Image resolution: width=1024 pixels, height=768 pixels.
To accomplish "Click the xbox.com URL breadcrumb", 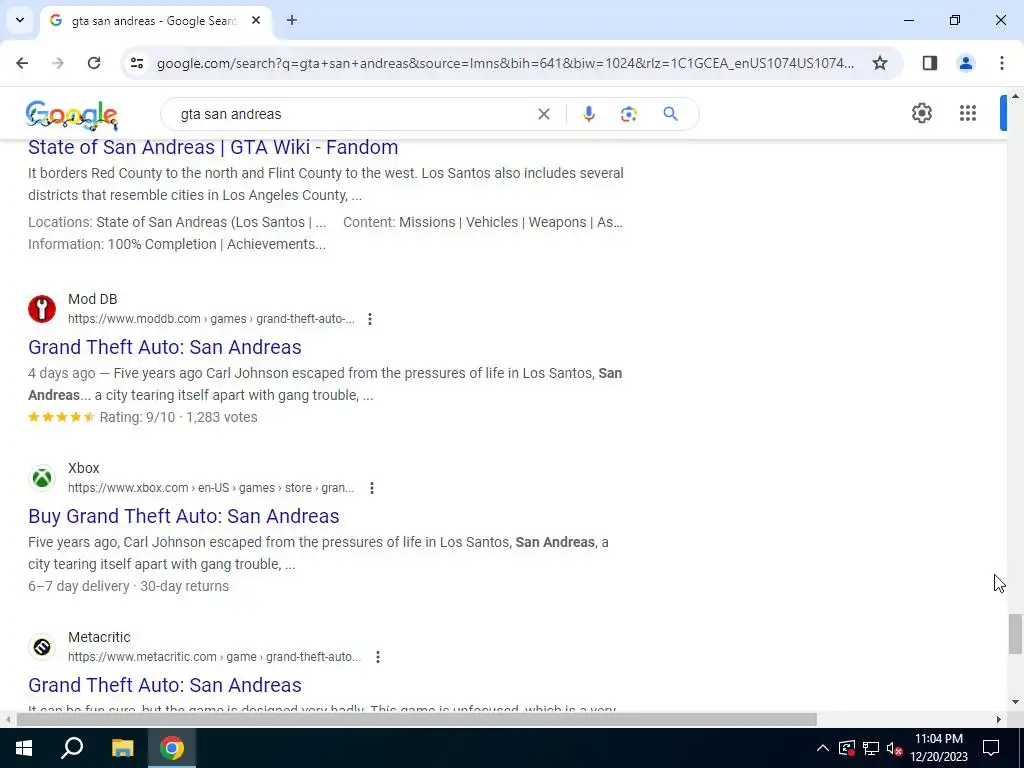I will pyautogui.click(x=211, y=488).
